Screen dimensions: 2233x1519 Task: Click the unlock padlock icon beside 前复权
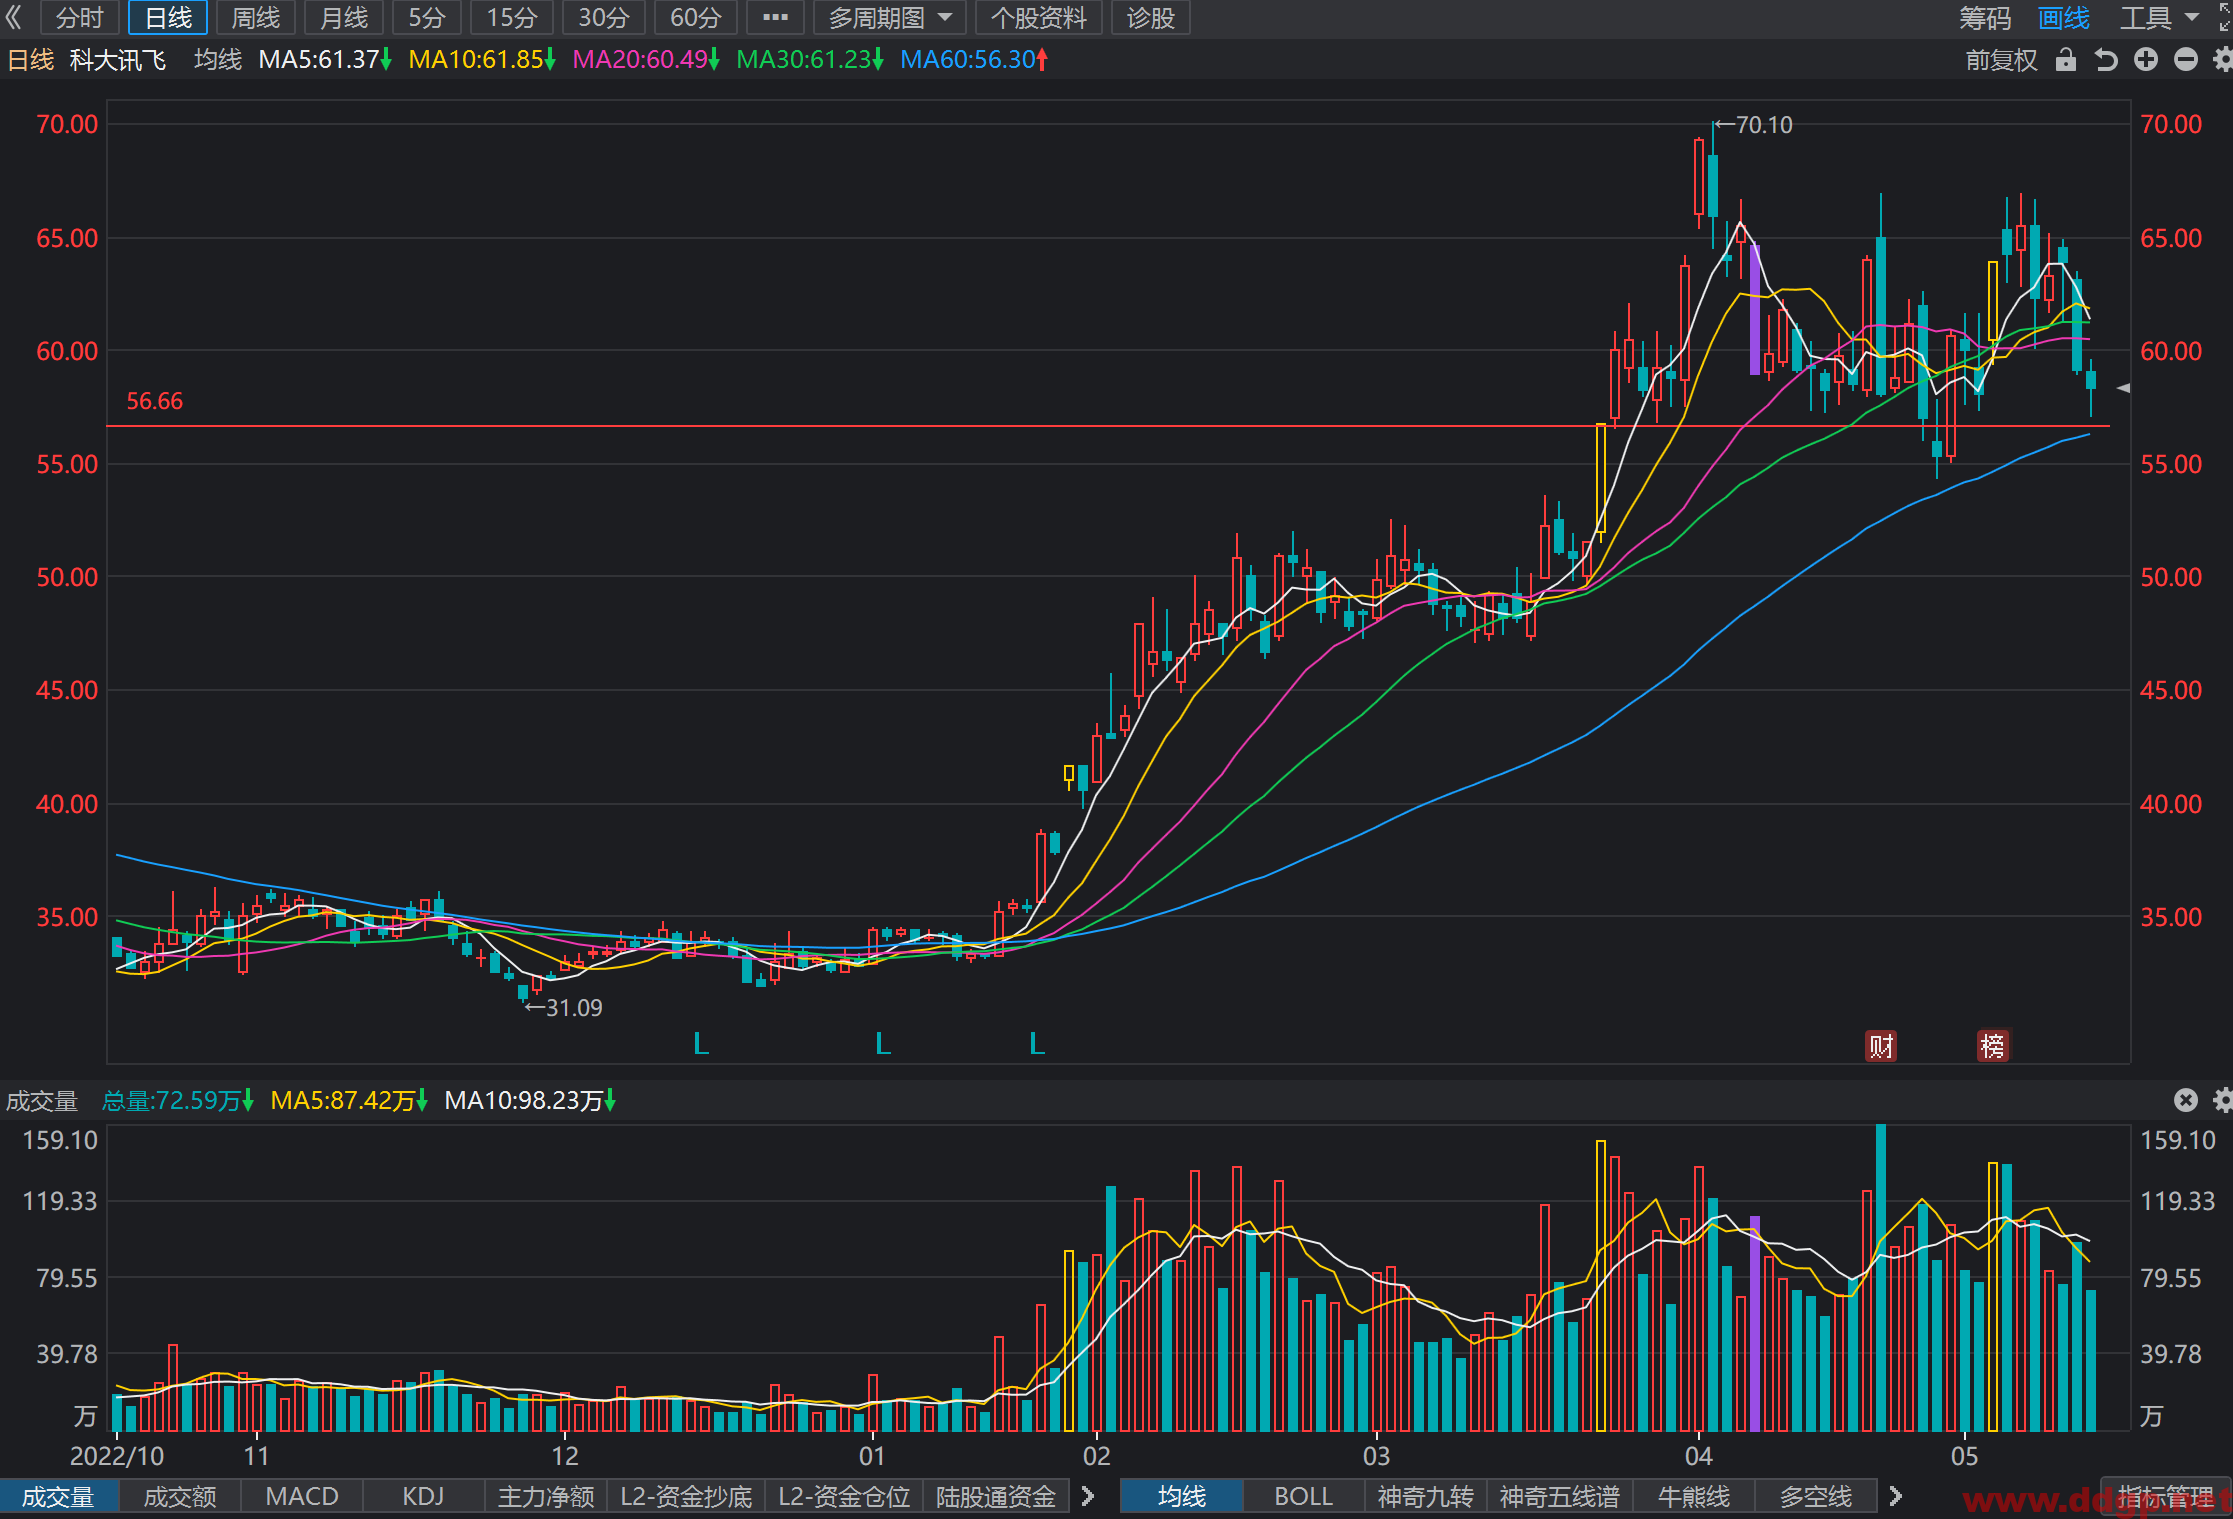(x=2065, y=60)
